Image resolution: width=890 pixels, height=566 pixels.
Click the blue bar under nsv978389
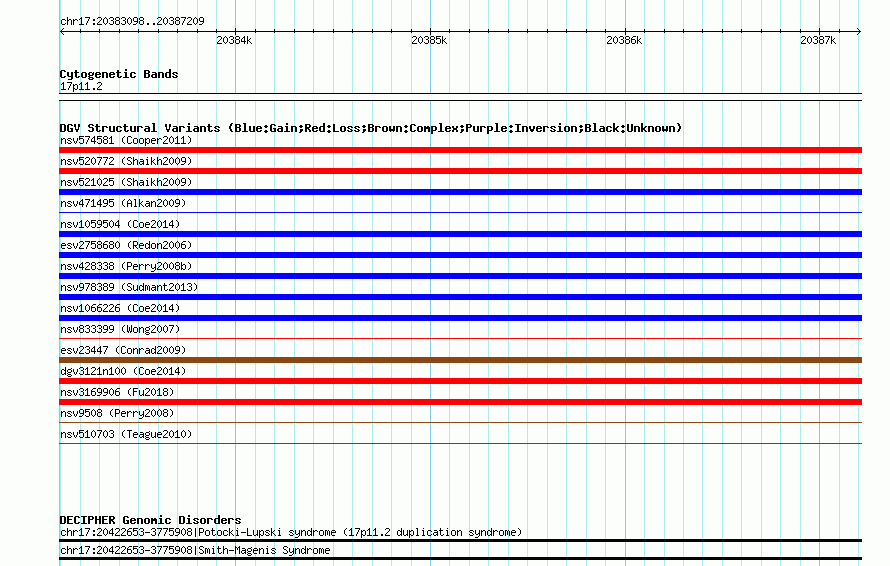click(x=460, y=297)
